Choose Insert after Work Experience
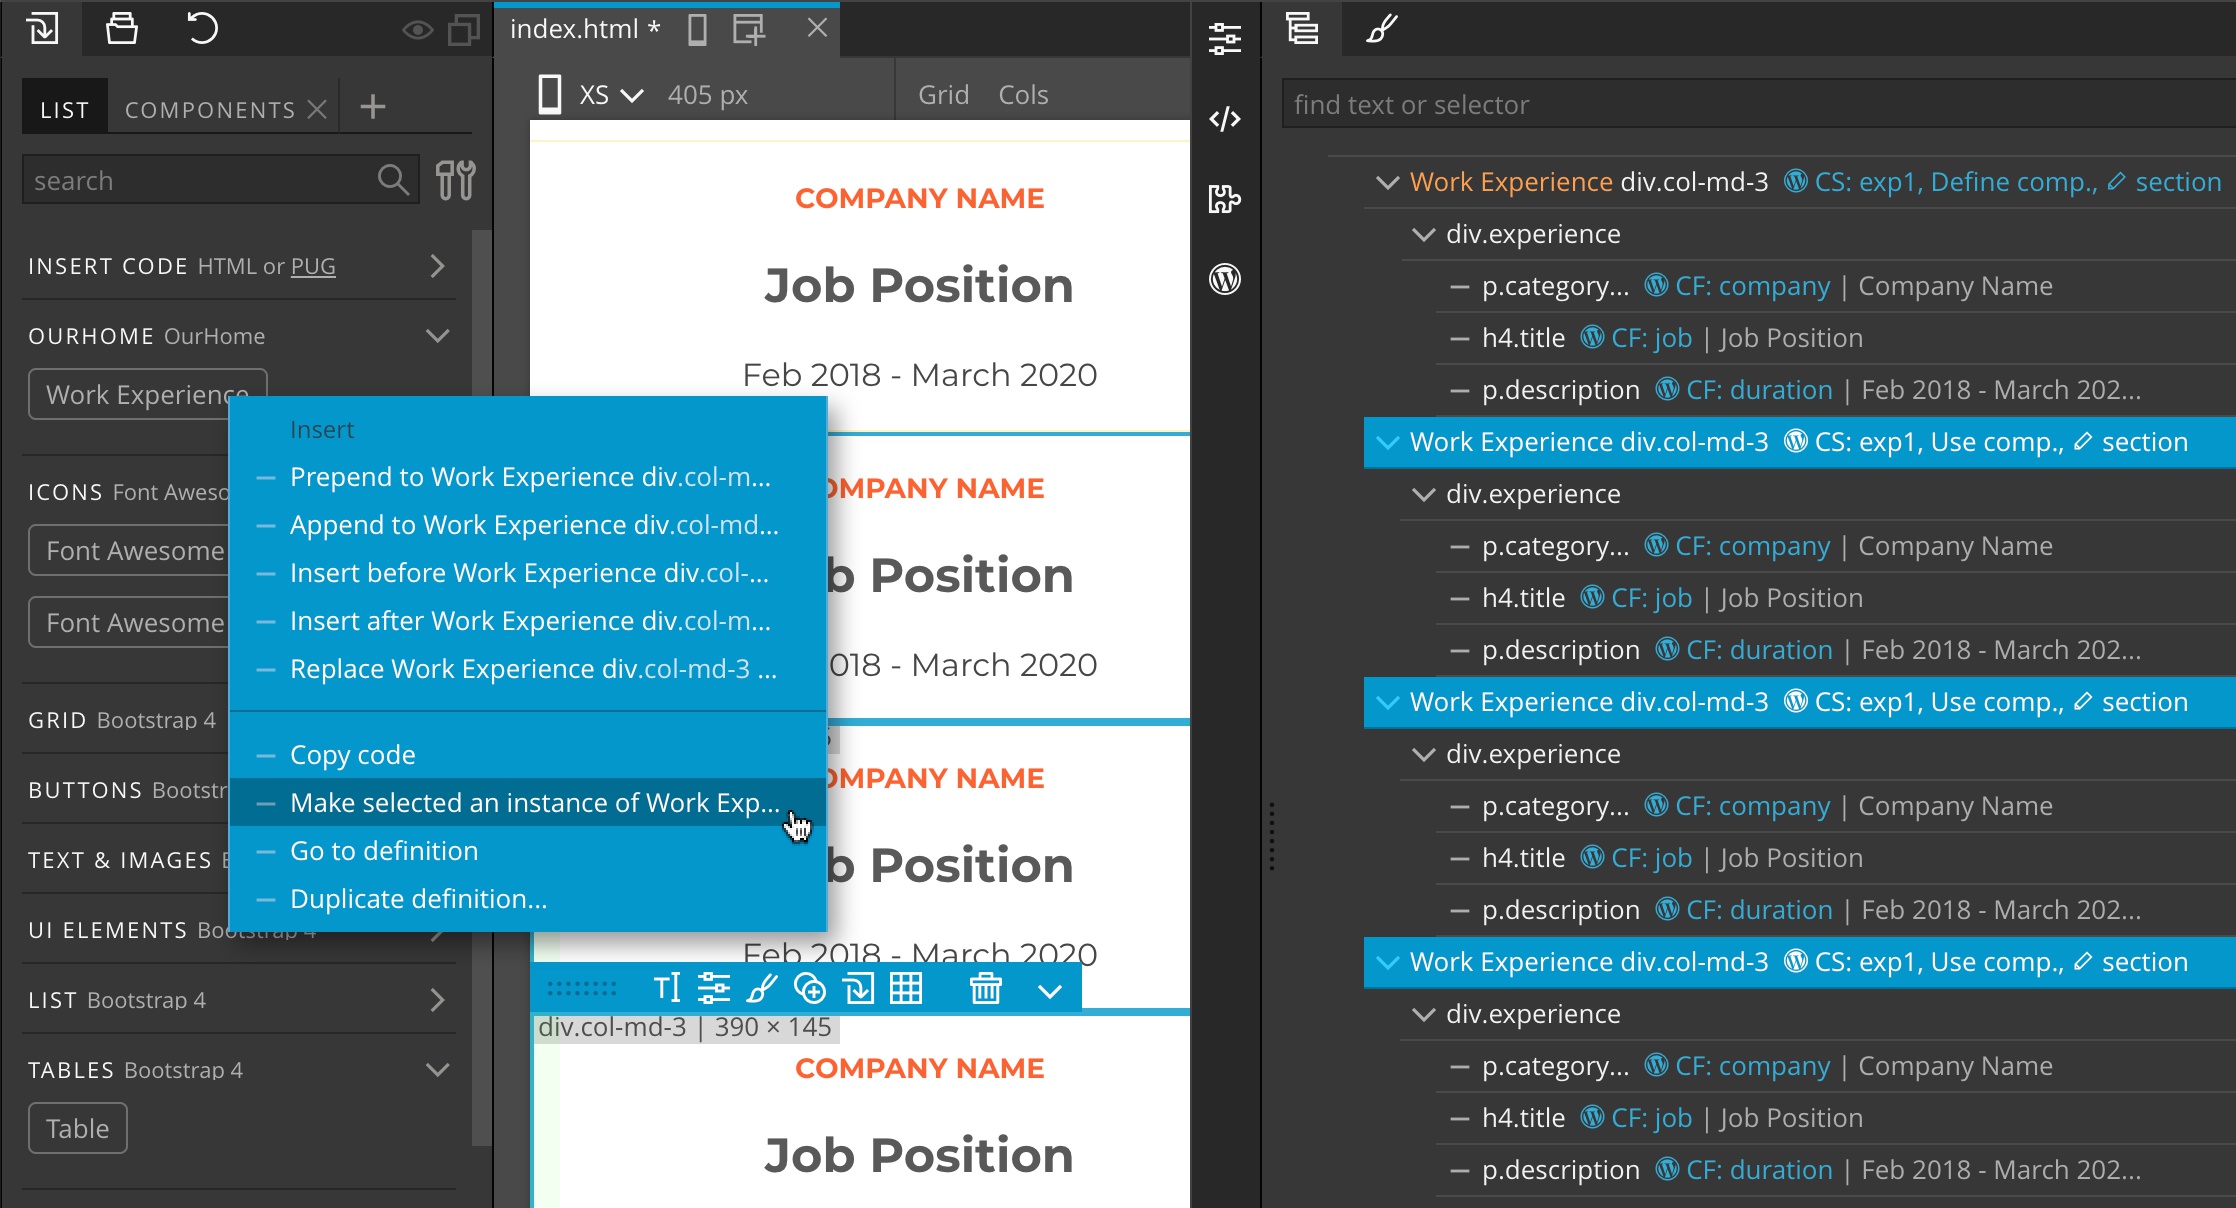Viewport: 2236px width, 1208px height. 528,621
